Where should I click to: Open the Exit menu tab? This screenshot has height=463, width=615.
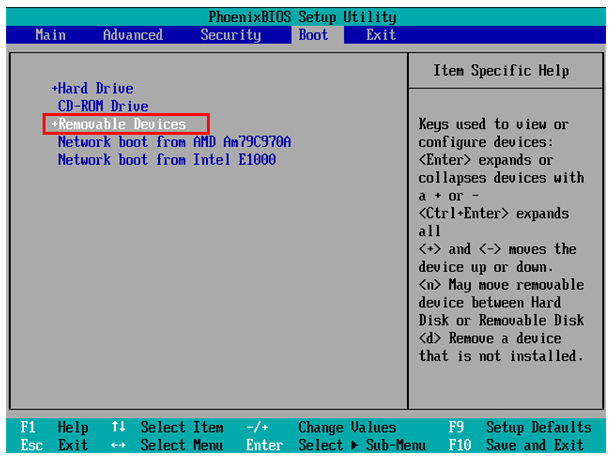click(381, 35)
